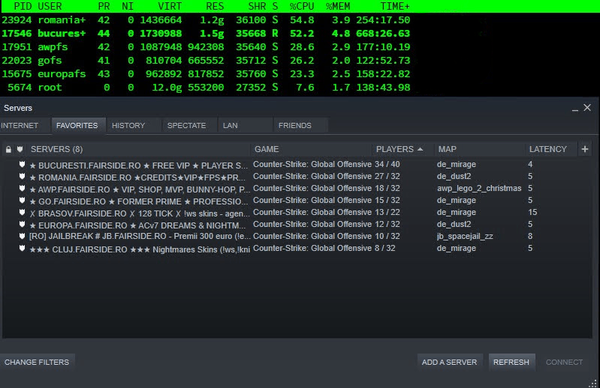Click the jb_spacejail_zz map name
Viewport: 600px width, 388px height.
(465, 236)
